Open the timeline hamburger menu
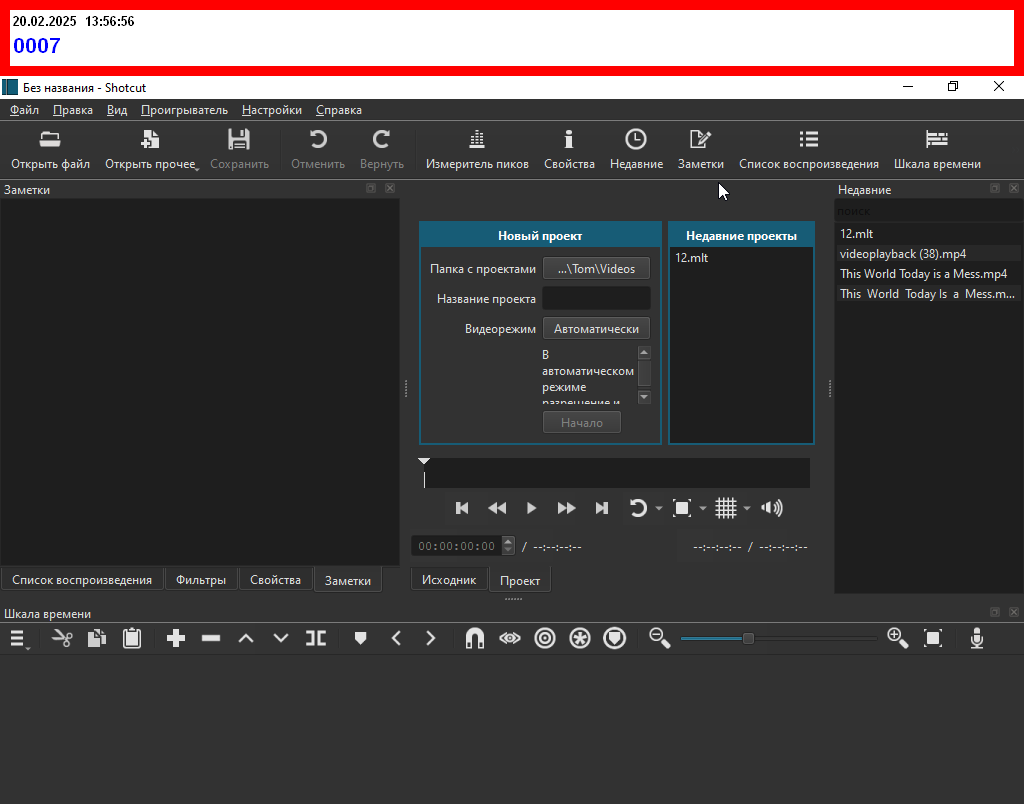Screen dimensions: 1024x804 tap(18, 638)
